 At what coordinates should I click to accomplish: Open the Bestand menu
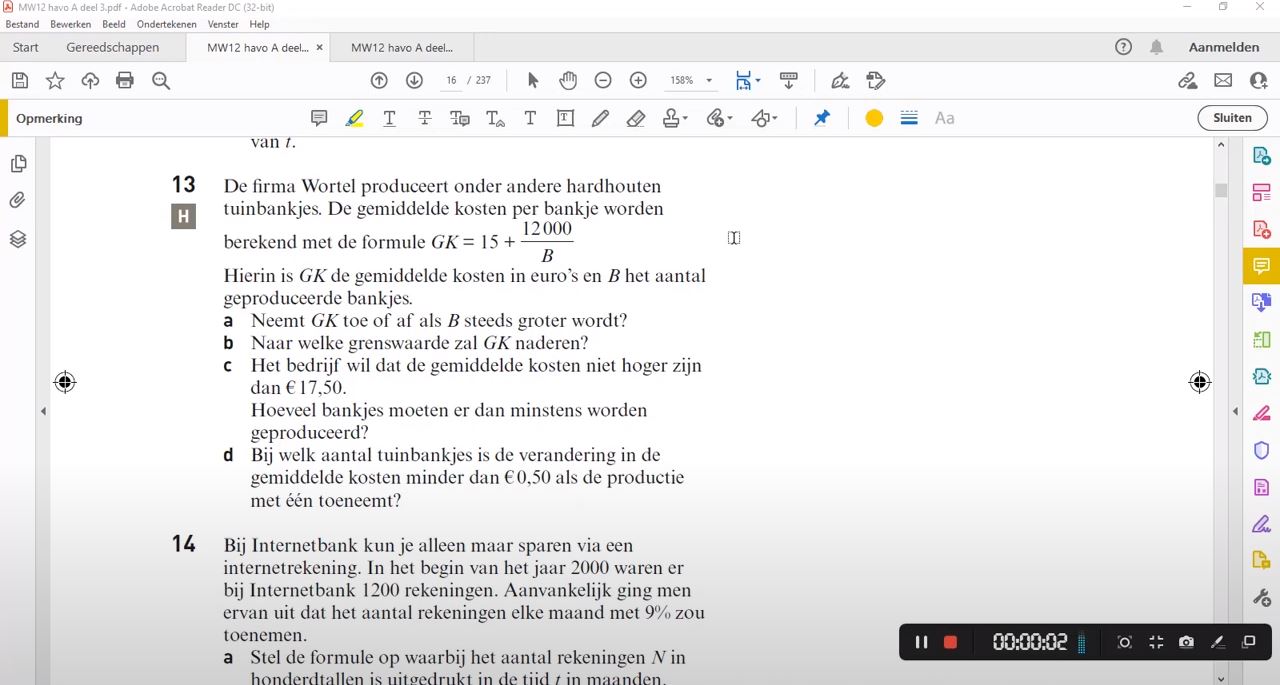point(22,24)
